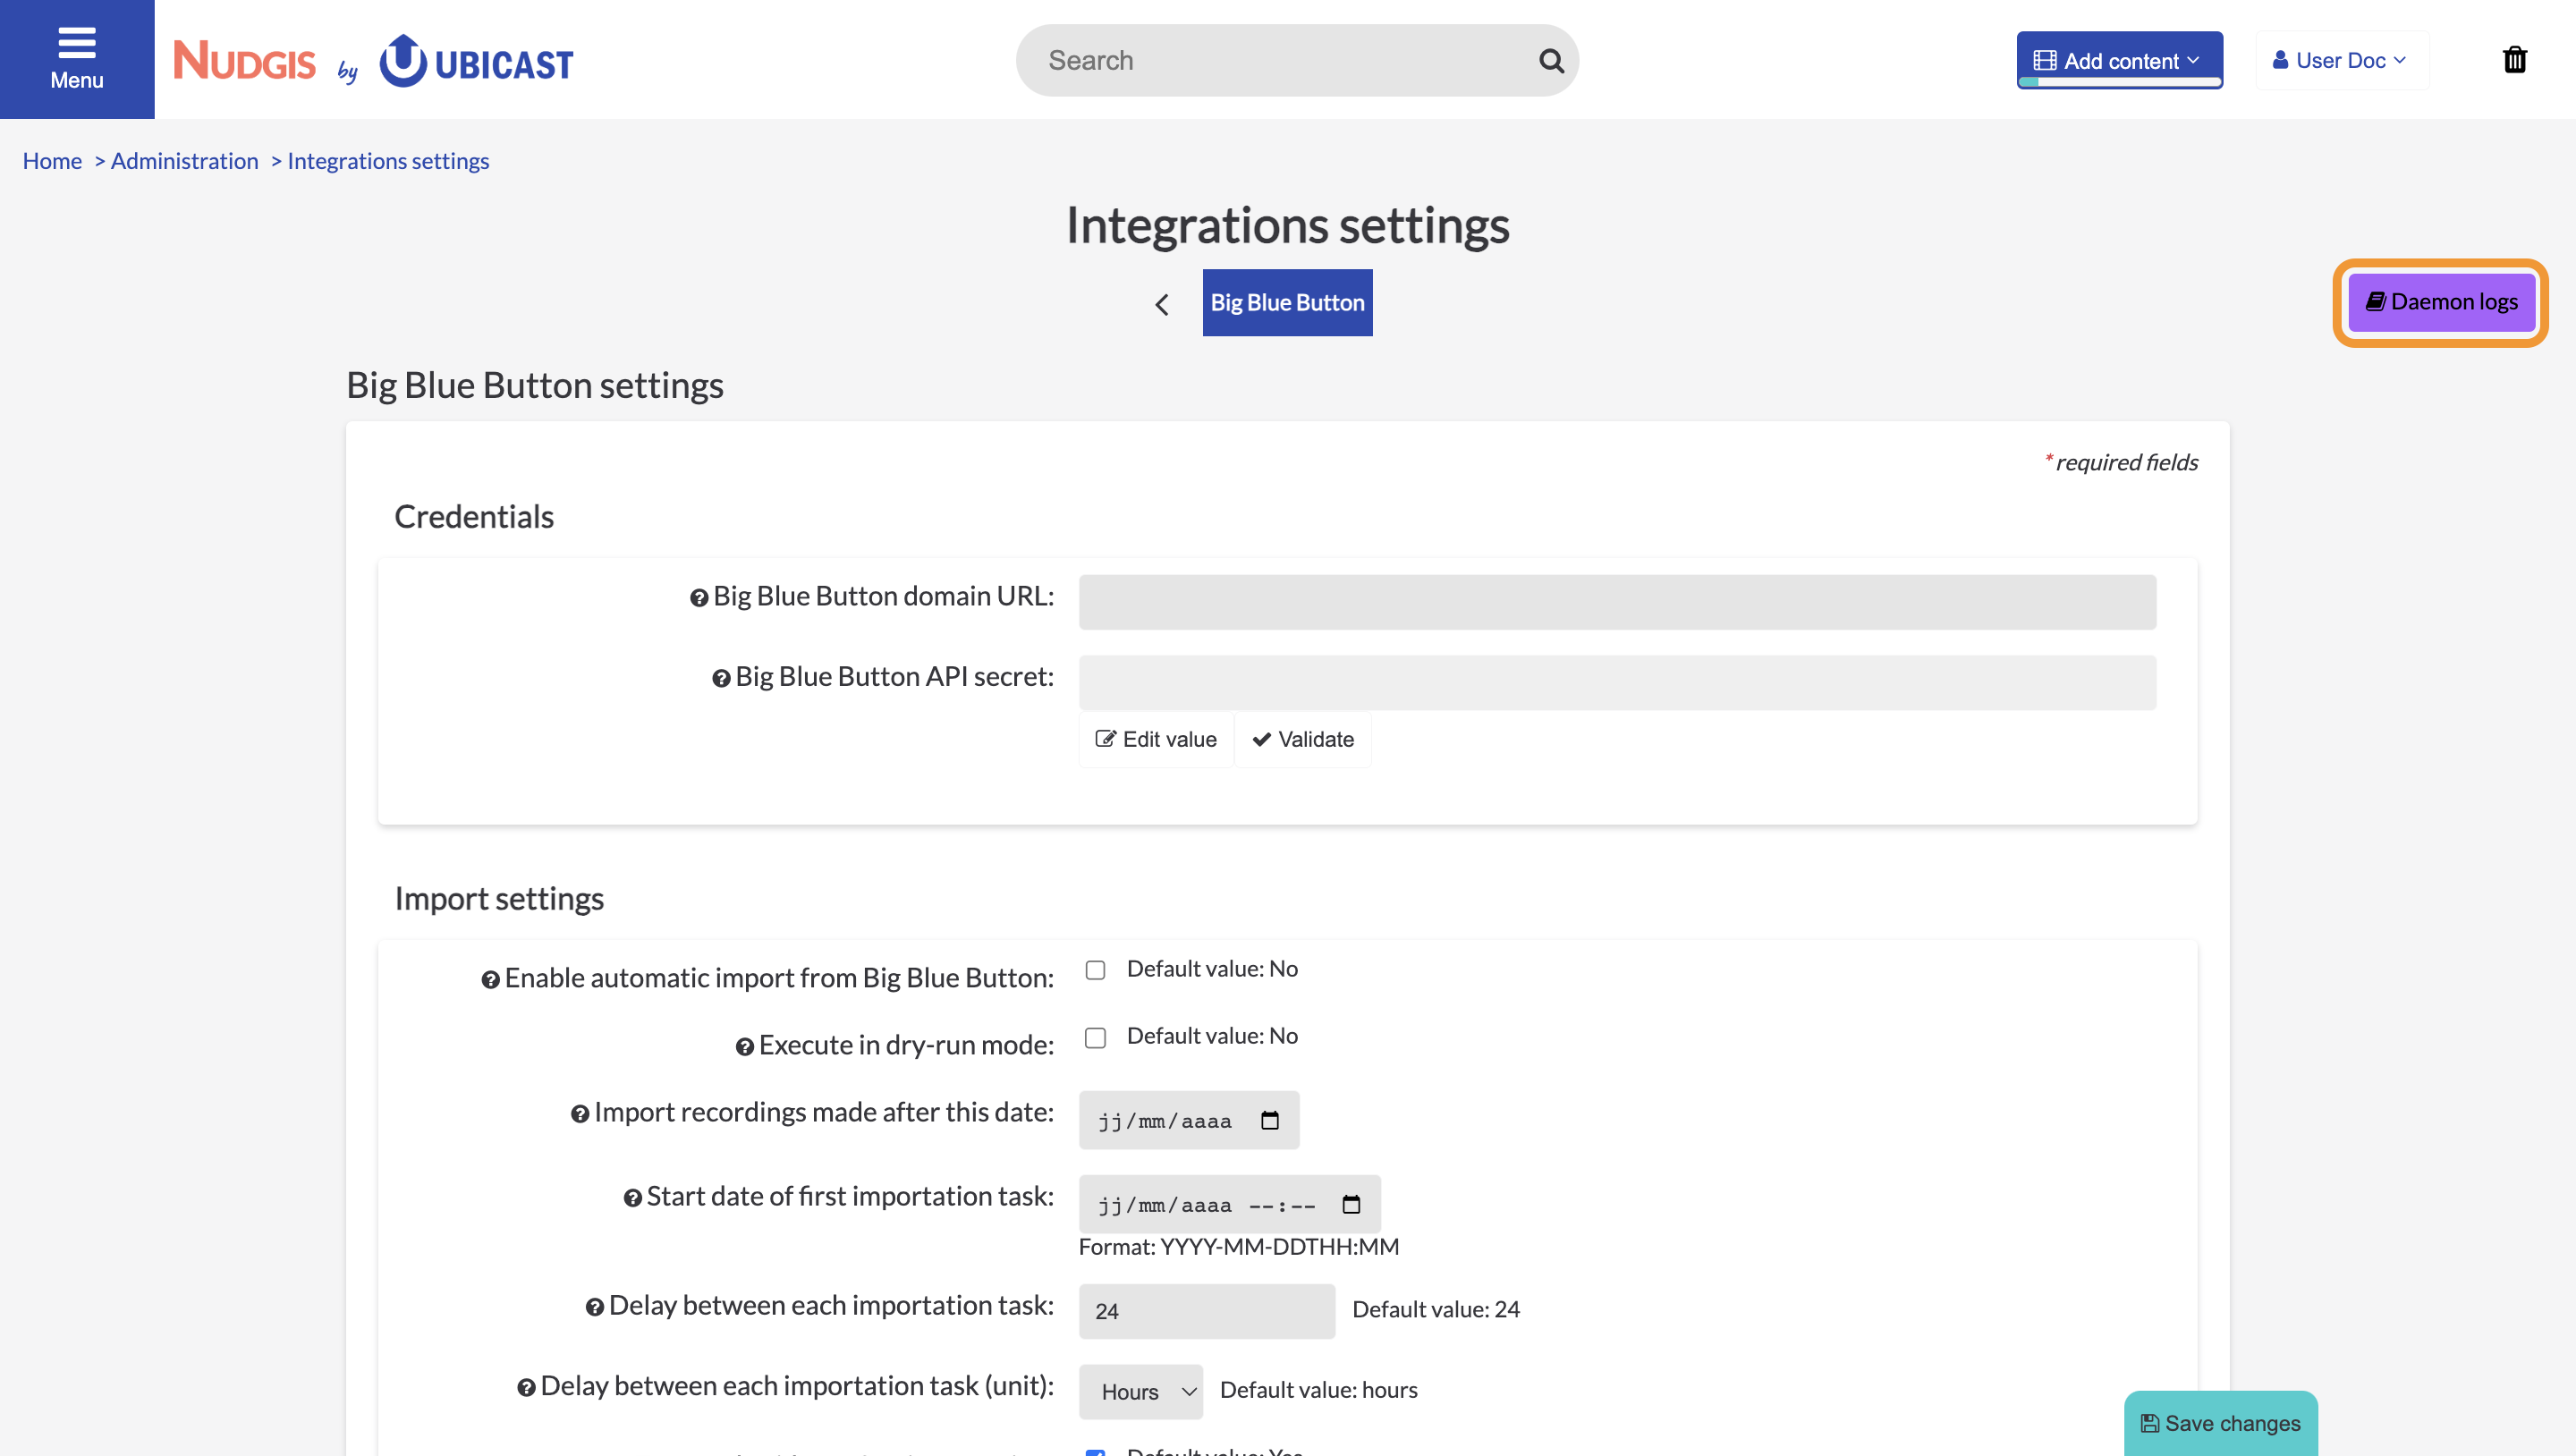Help icon for Start date of first importation
2576x1456 pixels.
pyautogui.click(x=632, y=1198)
